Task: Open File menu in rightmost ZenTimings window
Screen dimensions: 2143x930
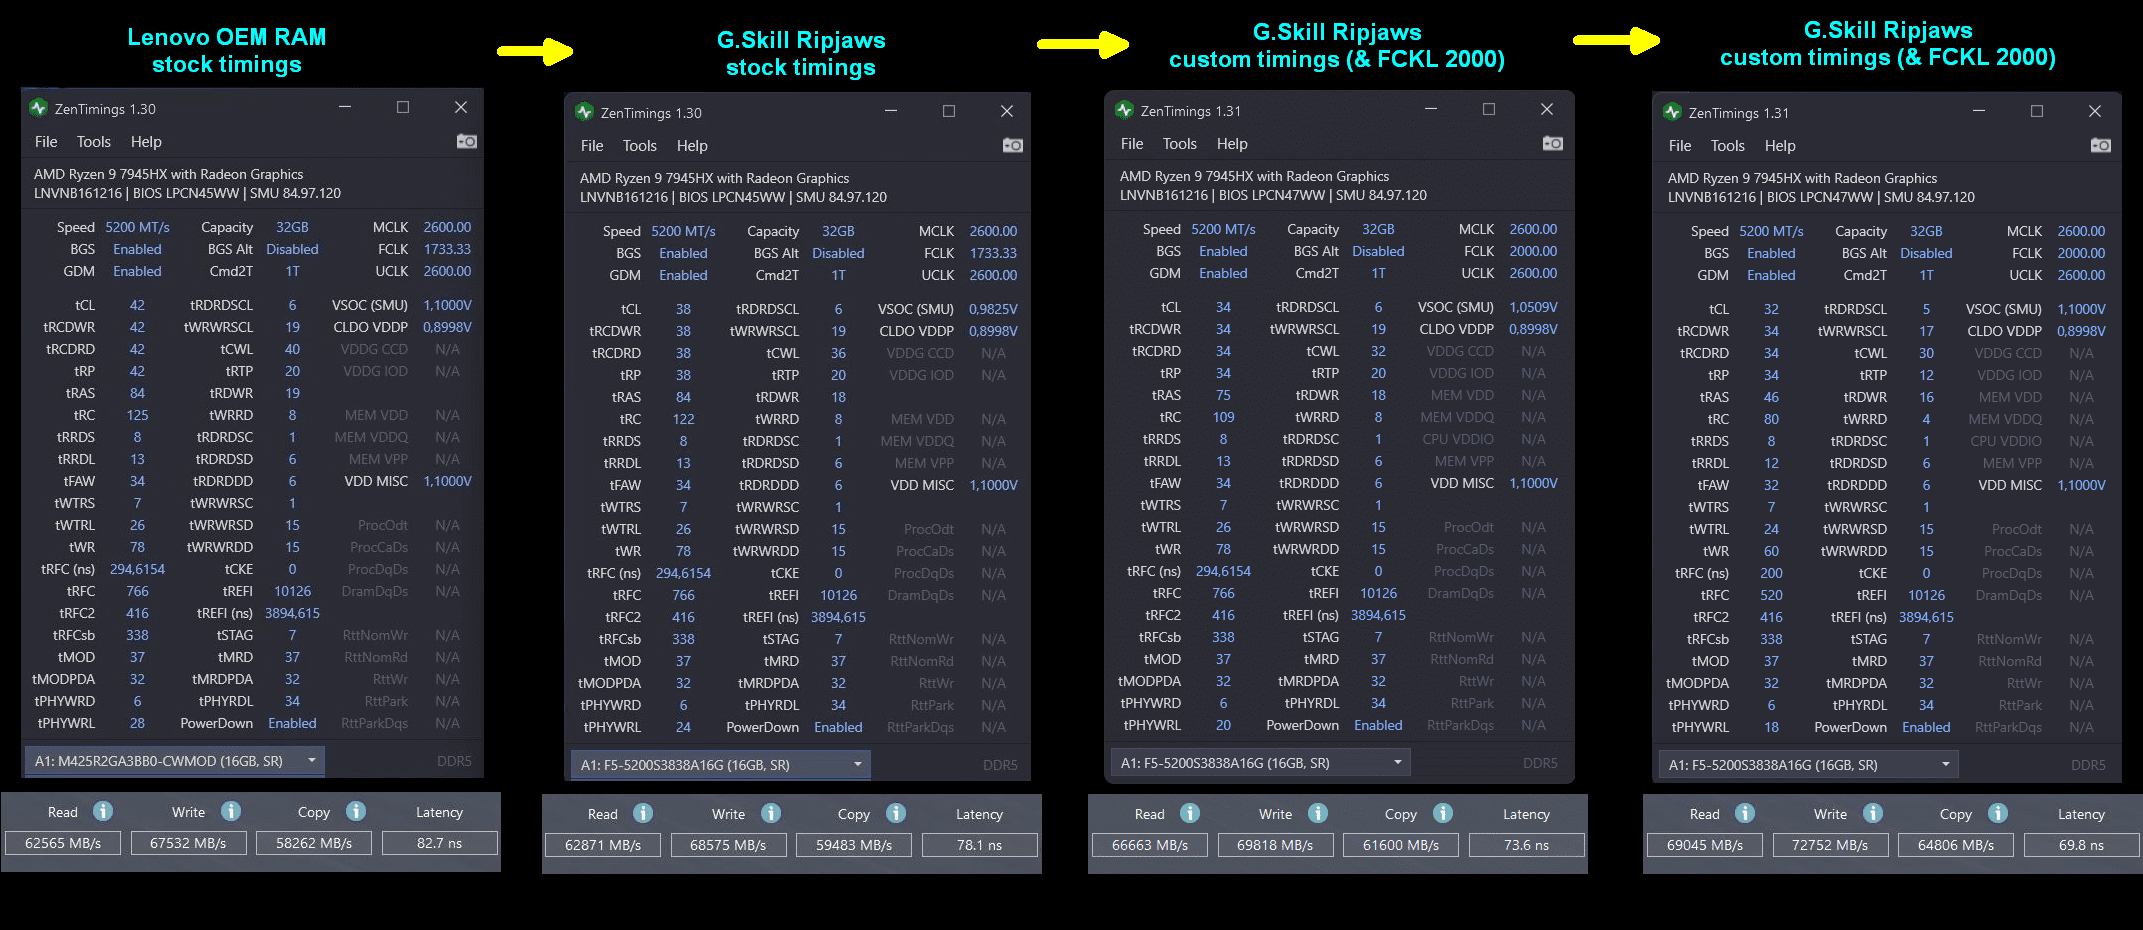Action: 1680,146
